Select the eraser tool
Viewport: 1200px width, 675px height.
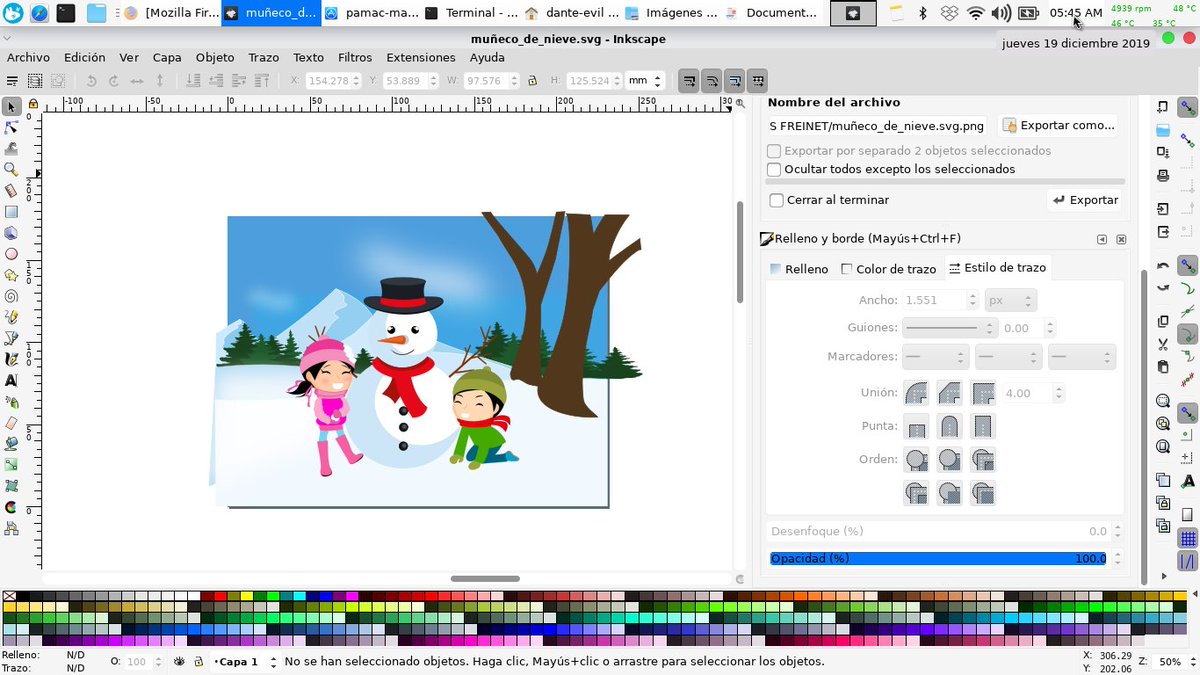(11, 422)
